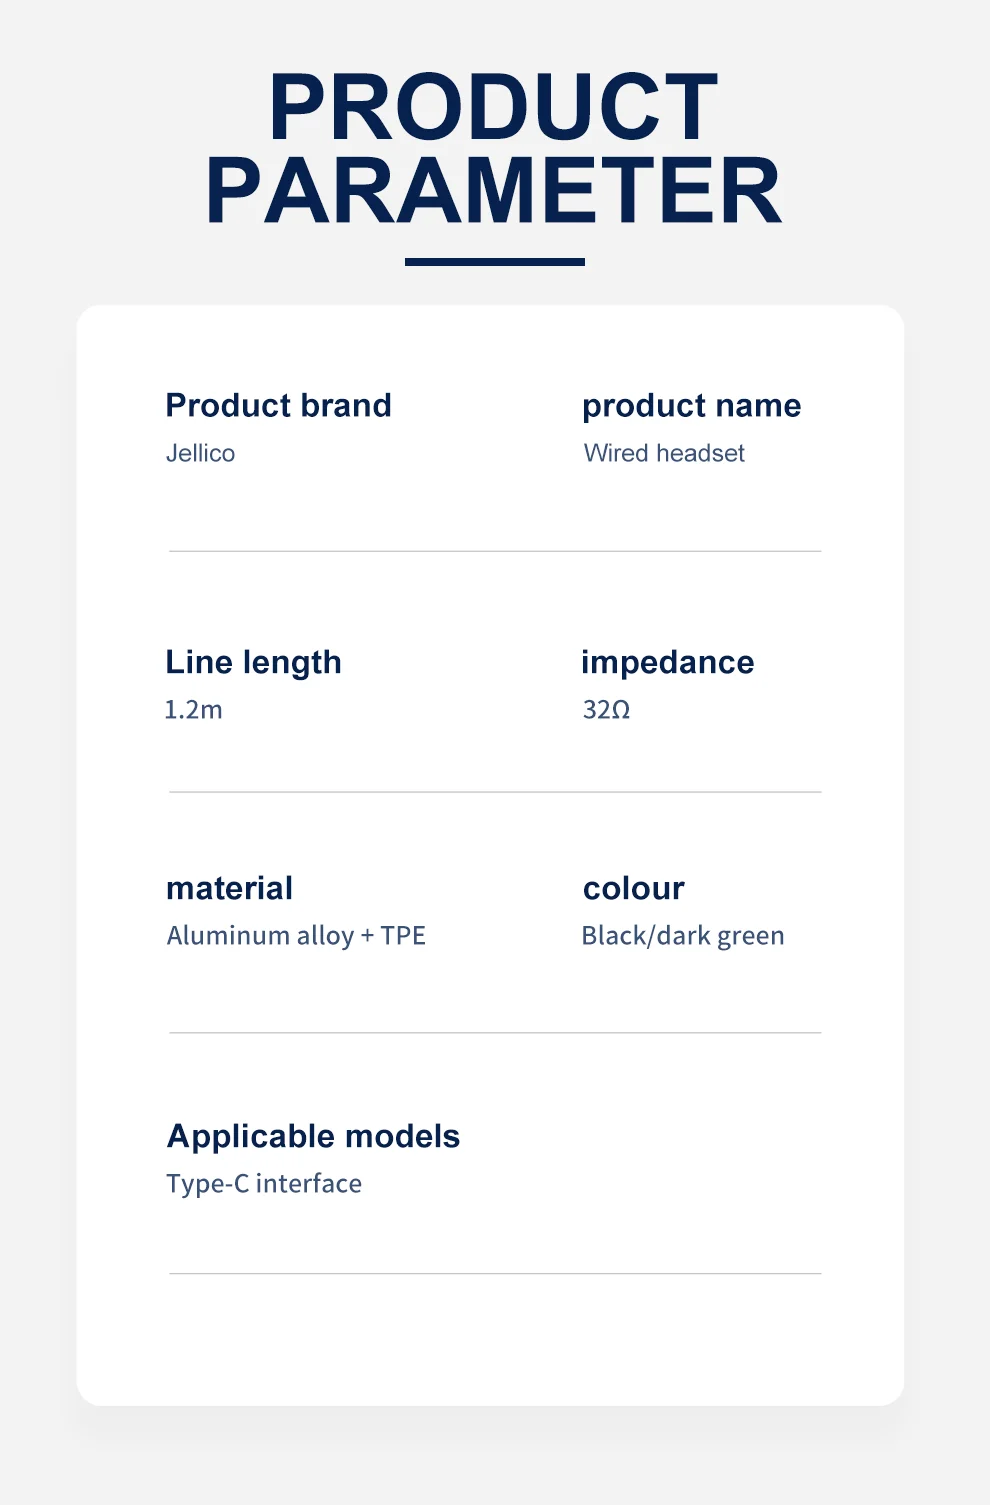
Task: Click the Black/dark green value
Action: coord(682,936)
